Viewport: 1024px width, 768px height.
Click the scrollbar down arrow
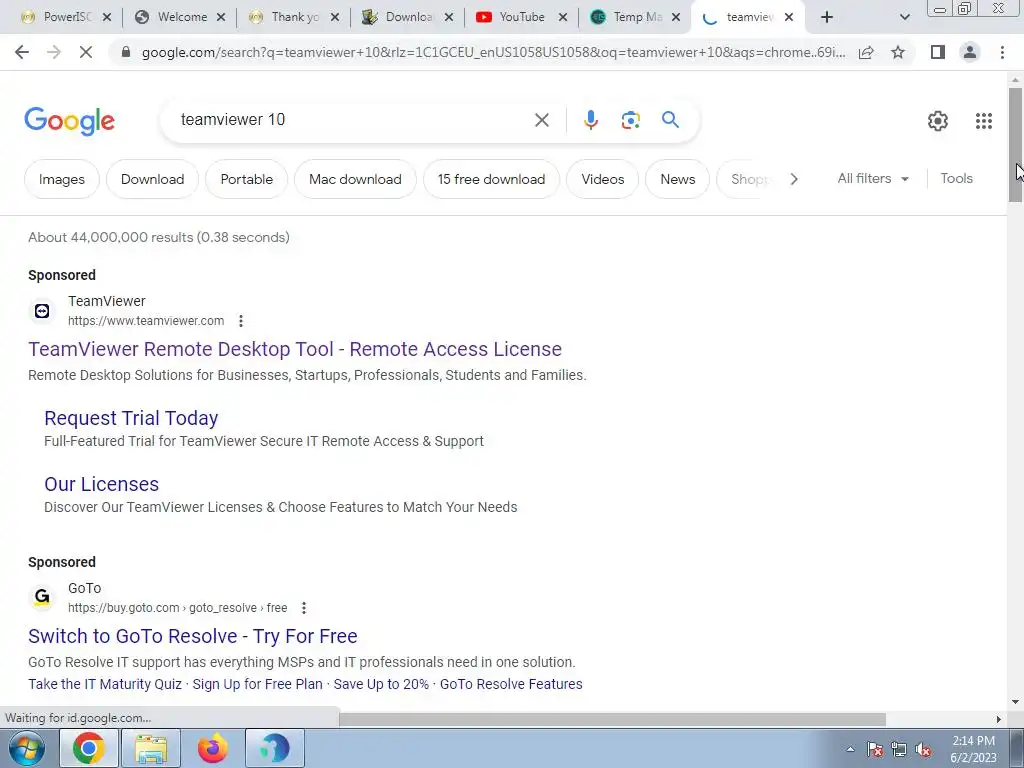click(1015, 703)
